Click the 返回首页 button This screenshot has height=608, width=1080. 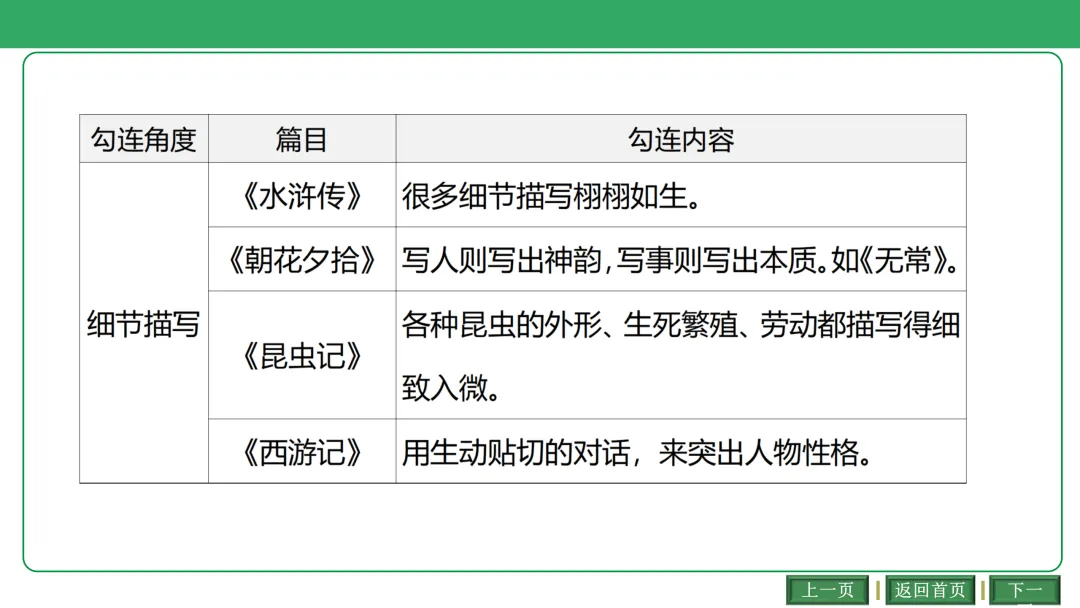930,590
